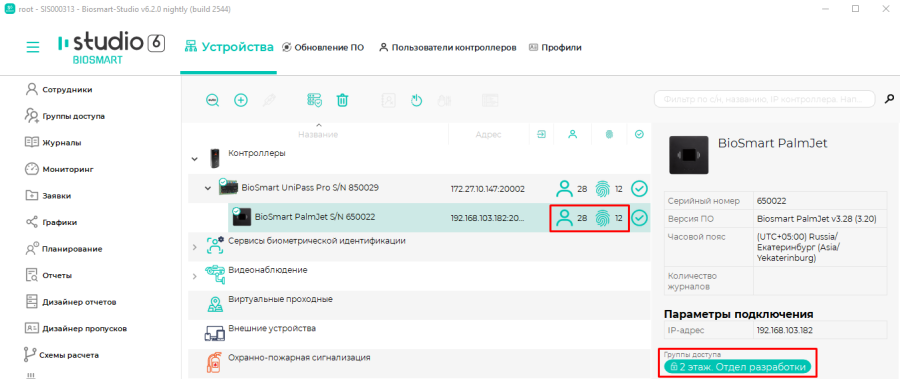This screenshot has height=379, width=900.
Task: Click the greyed ID card toolbar icon
Action: click(x=490, y=100)
